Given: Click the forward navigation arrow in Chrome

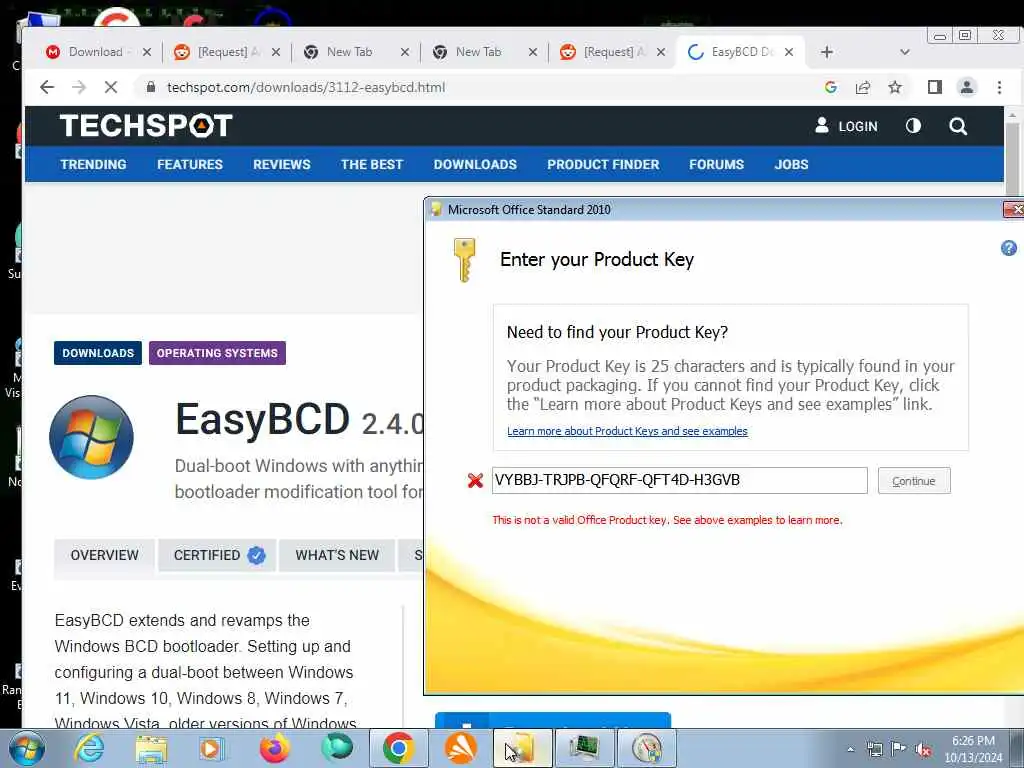Looking at the screenshot, I should coord(79,87).
